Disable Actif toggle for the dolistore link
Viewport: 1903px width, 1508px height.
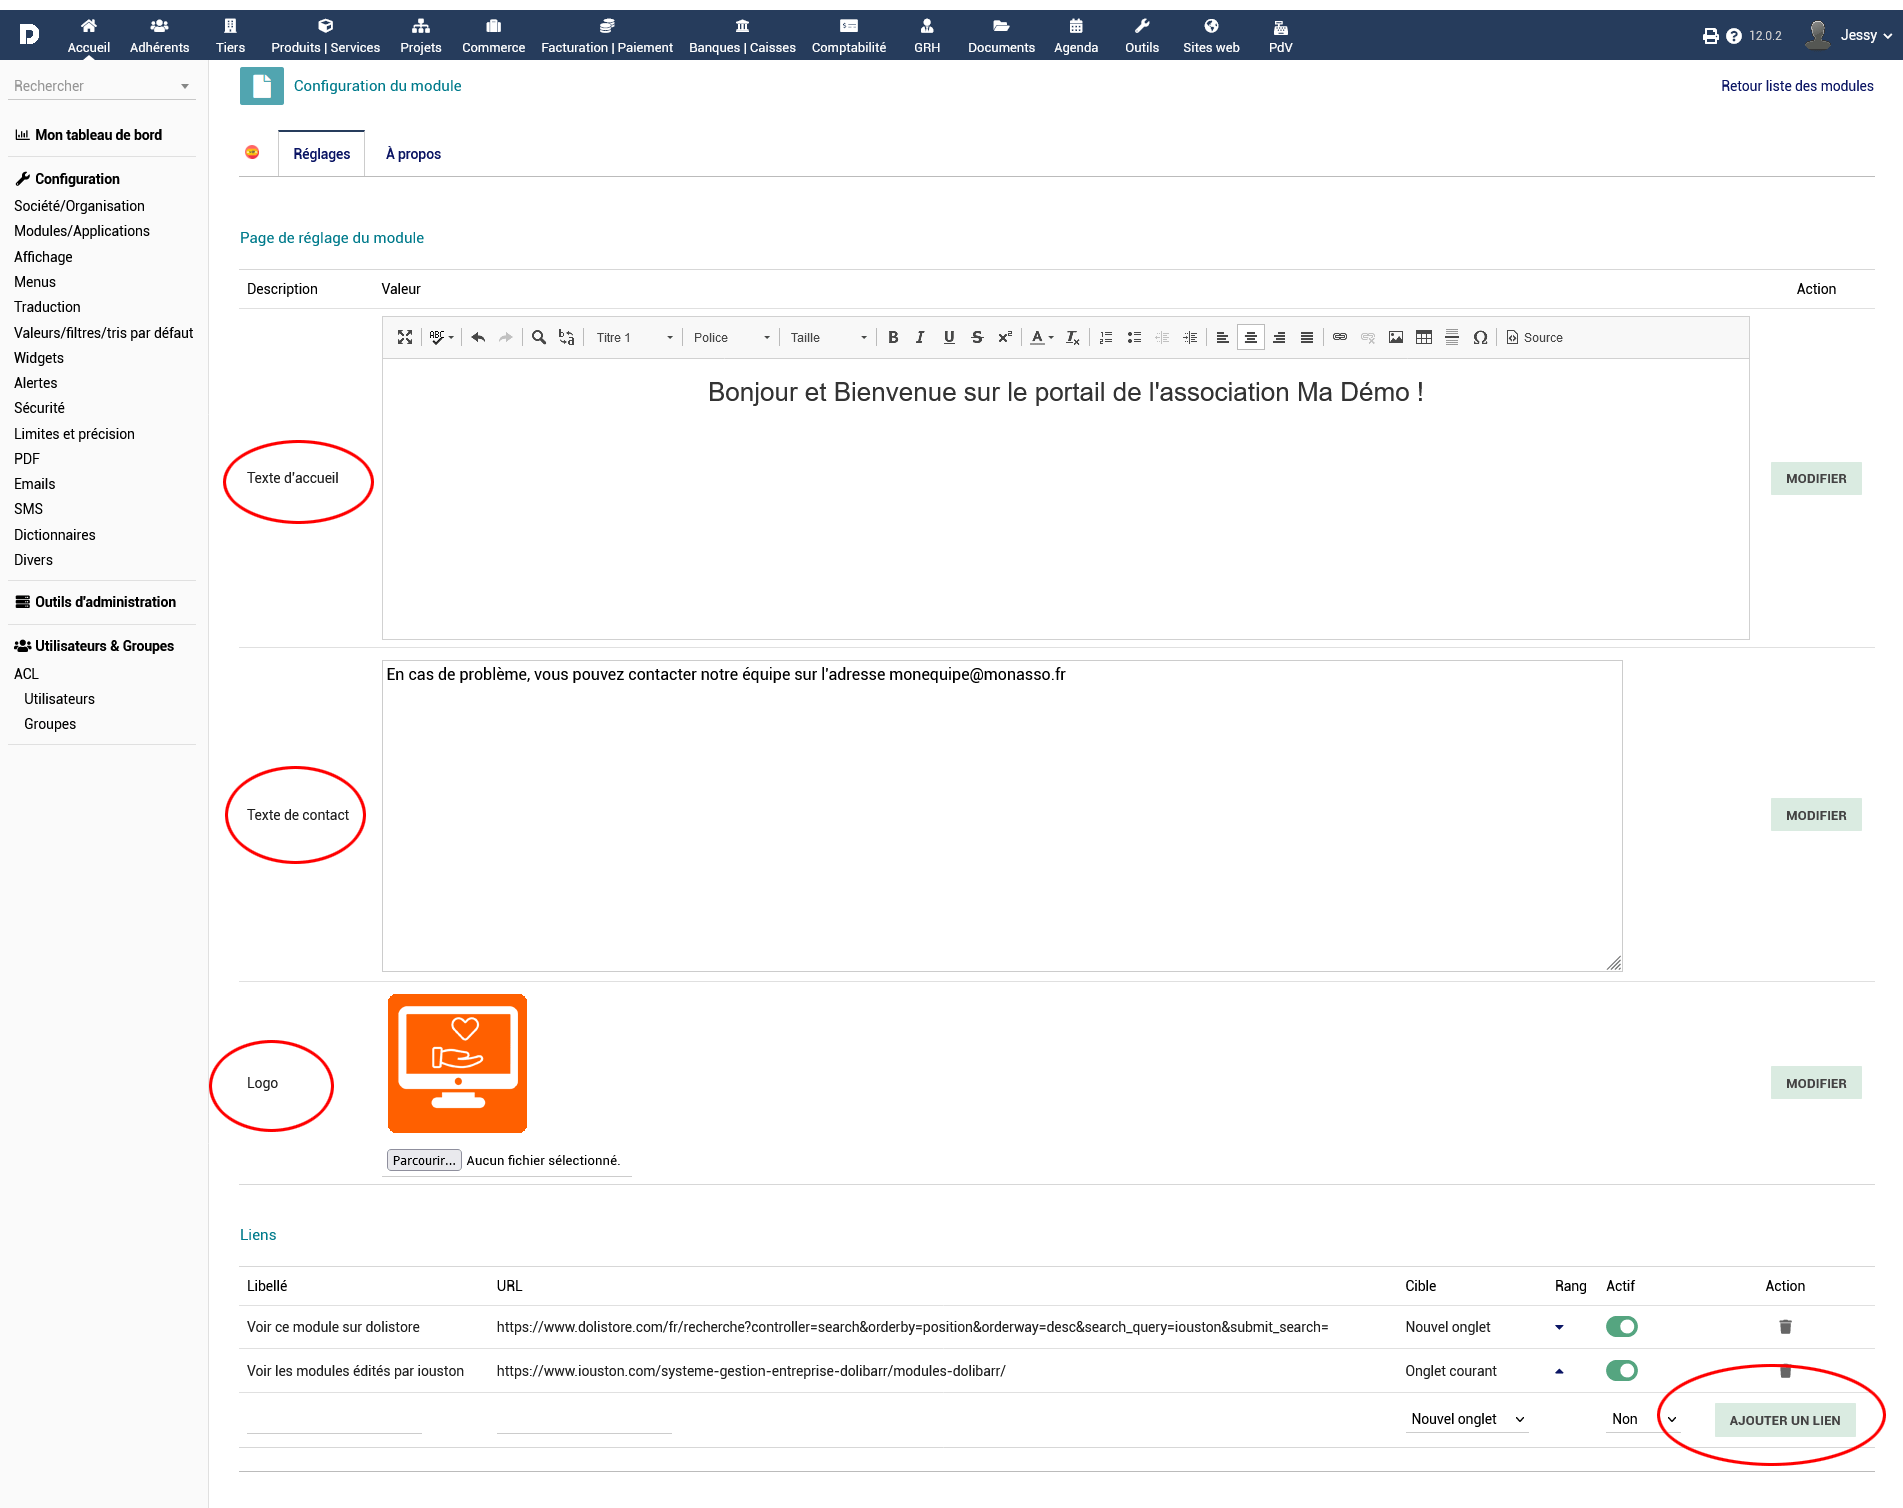pyautogui.click(x=1621, y=1327)
